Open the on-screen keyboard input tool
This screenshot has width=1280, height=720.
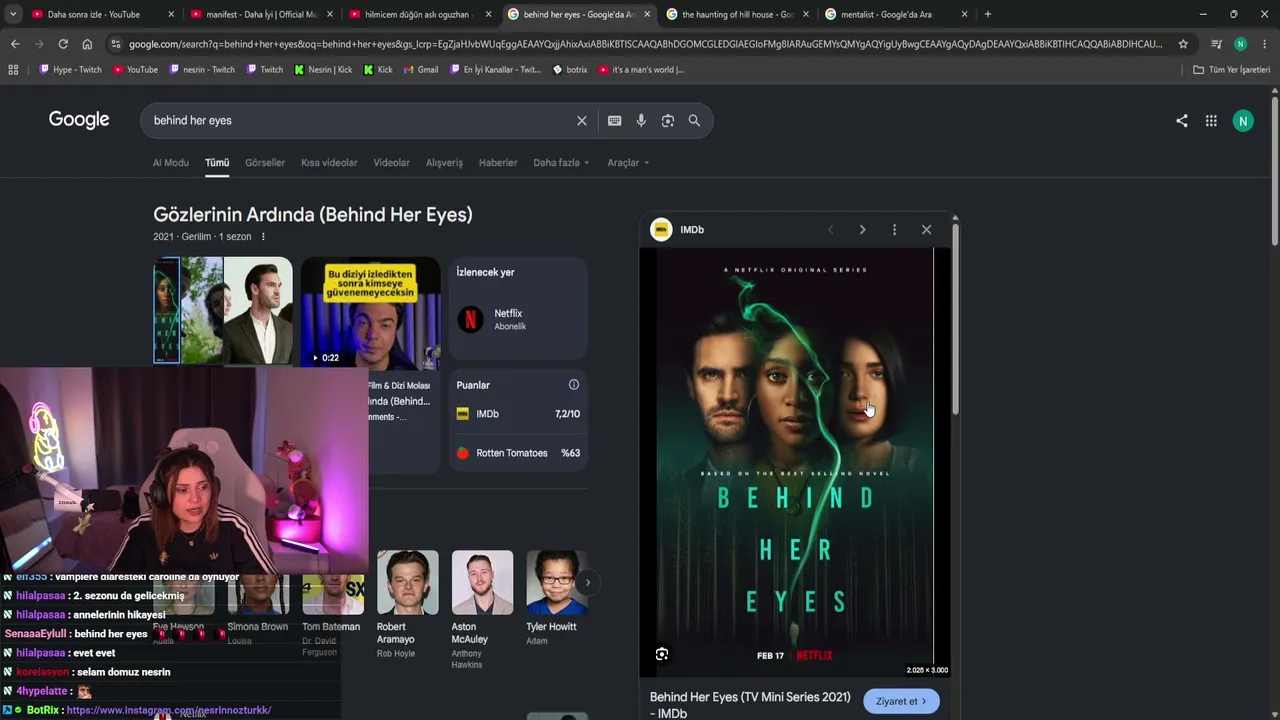coord(615,121)
